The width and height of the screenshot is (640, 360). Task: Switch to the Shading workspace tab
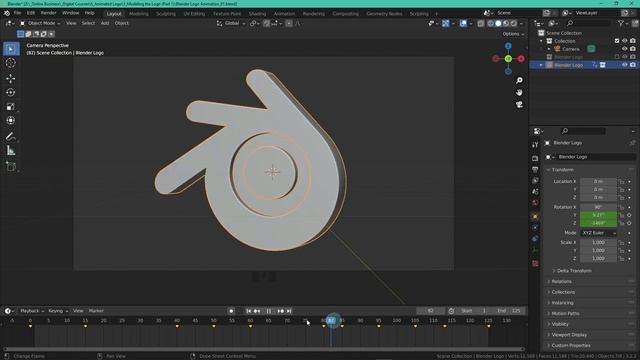(257, 14)
